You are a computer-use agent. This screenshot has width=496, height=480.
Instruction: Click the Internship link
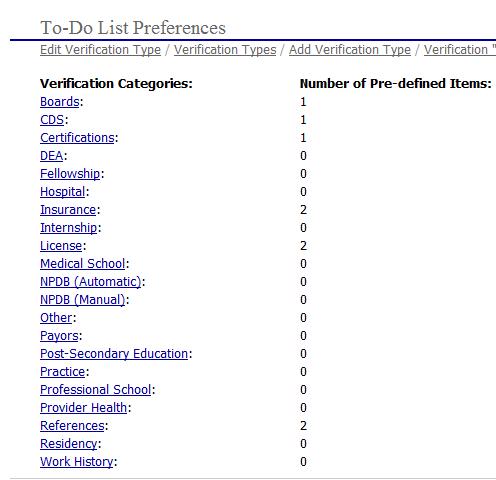[69, 228]
